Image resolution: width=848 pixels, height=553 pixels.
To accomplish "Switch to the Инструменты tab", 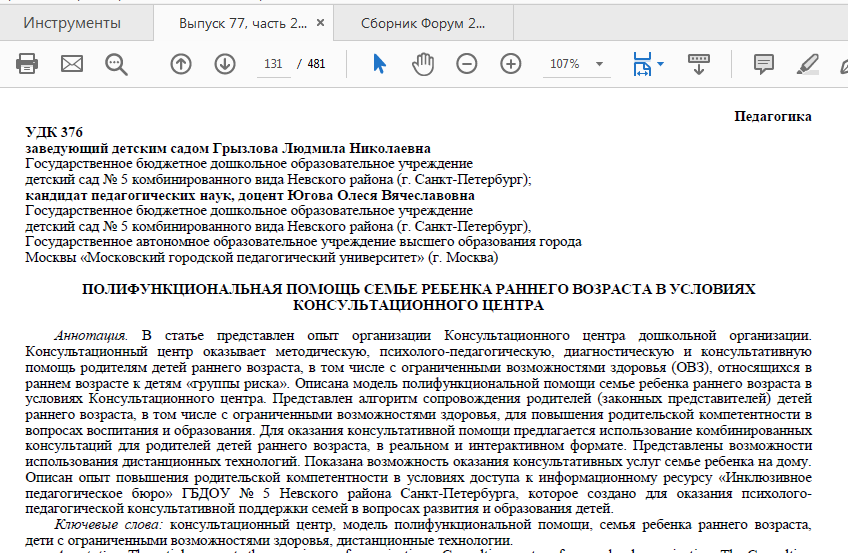I will point(72,22).
